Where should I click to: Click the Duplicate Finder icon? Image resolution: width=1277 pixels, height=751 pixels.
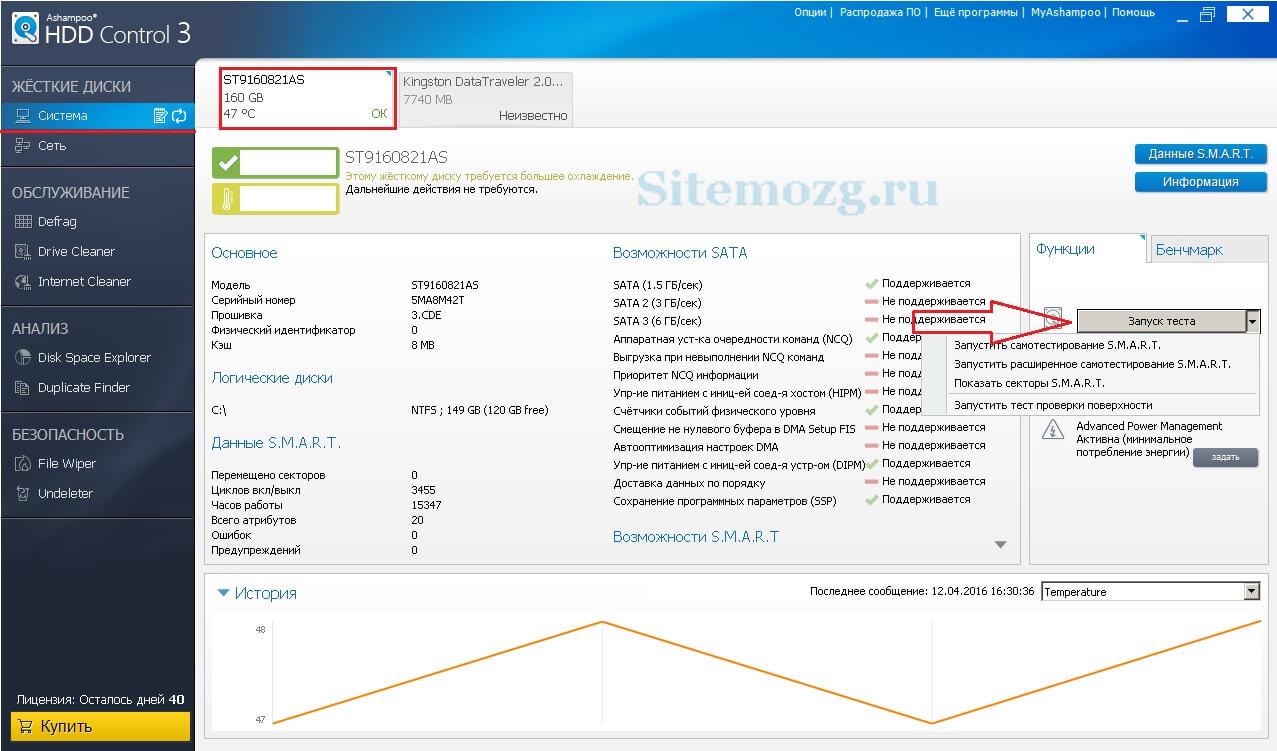[22, 388]
